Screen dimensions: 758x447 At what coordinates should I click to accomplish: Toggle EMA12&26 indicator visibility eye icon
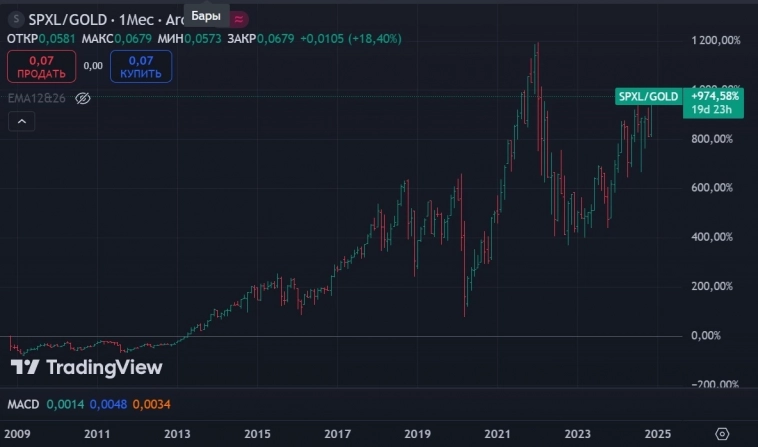[83, 99]
